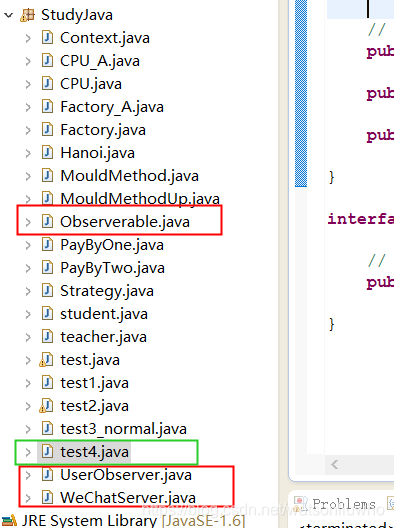The width and height of the screenshot is (394, 528).
Task: Expand the Factory.java tree node
Action: [28, 130]
